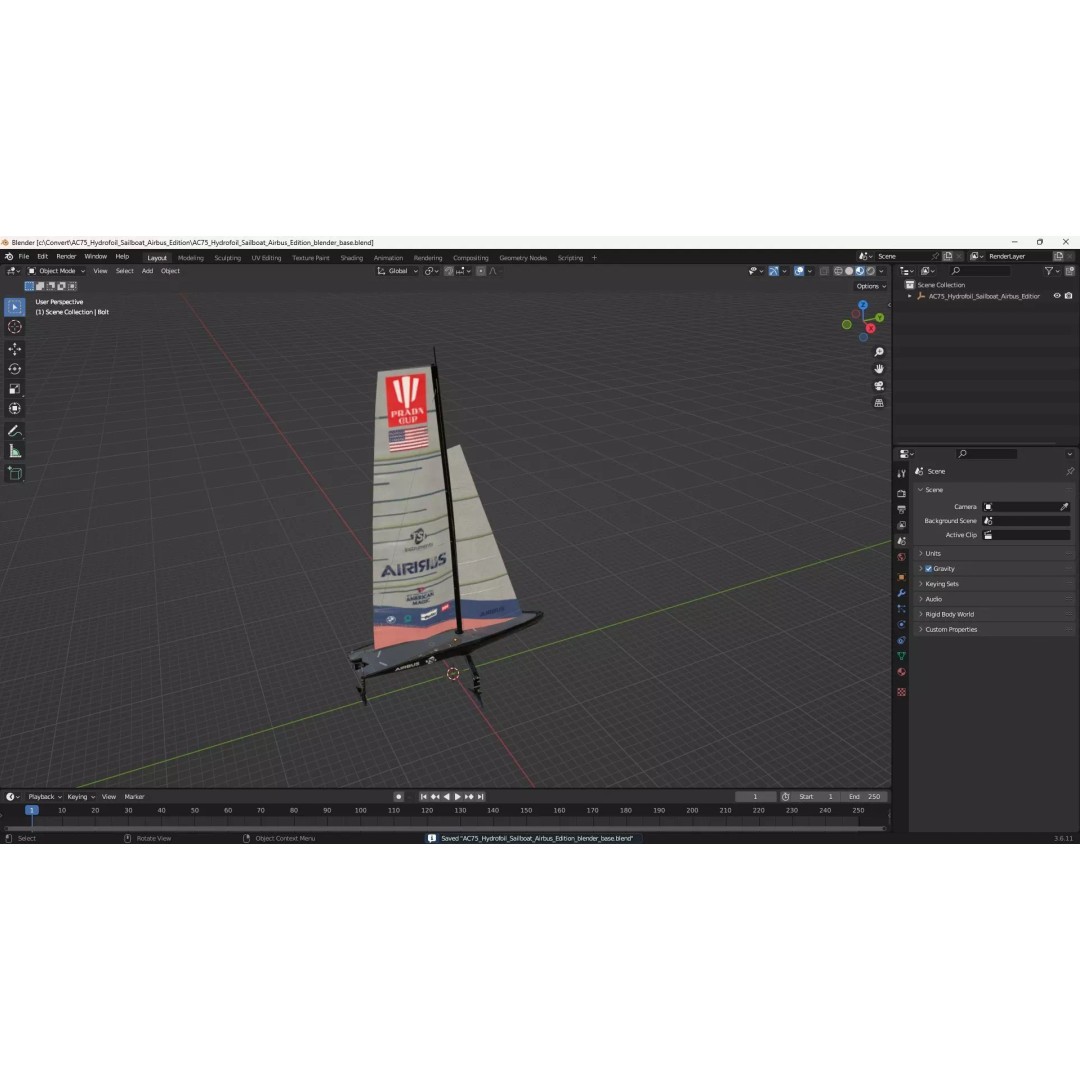Enable solid viewport shading
This screenshot has height=1080, width=1080.
tap(849, 271)
